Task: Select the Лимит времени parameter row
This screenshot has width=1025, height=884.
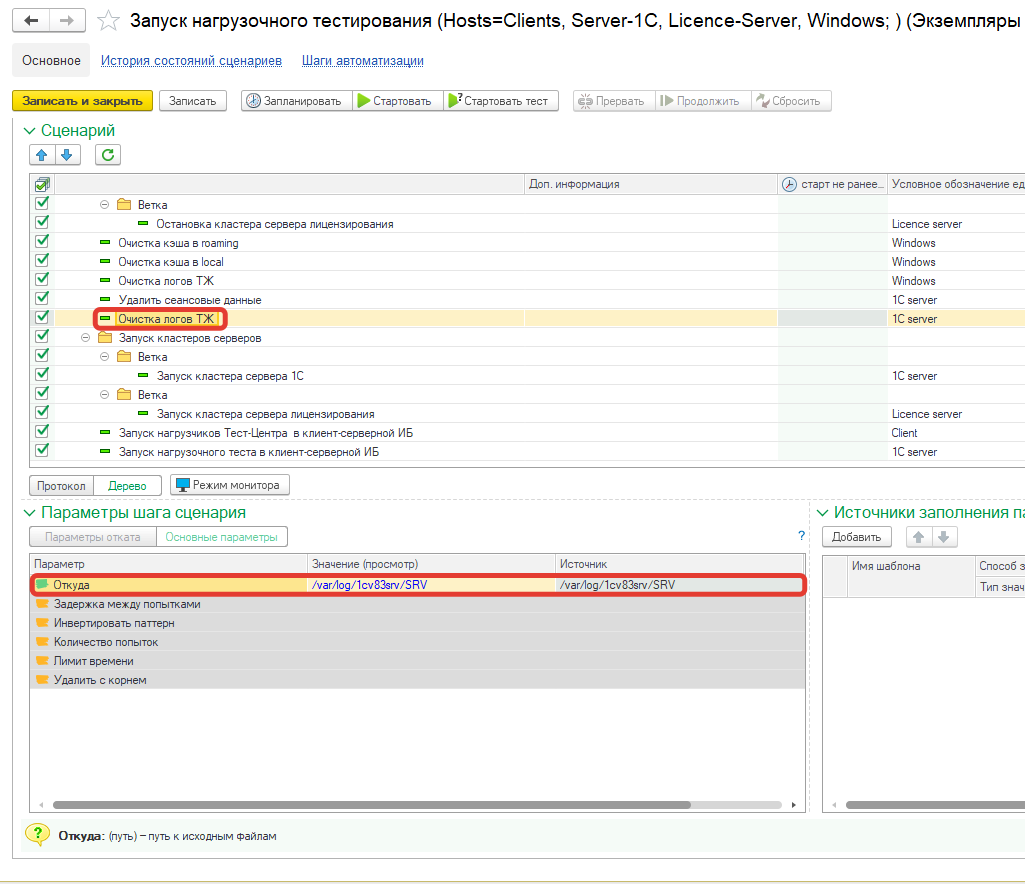Action: click(x=92, y=661)
